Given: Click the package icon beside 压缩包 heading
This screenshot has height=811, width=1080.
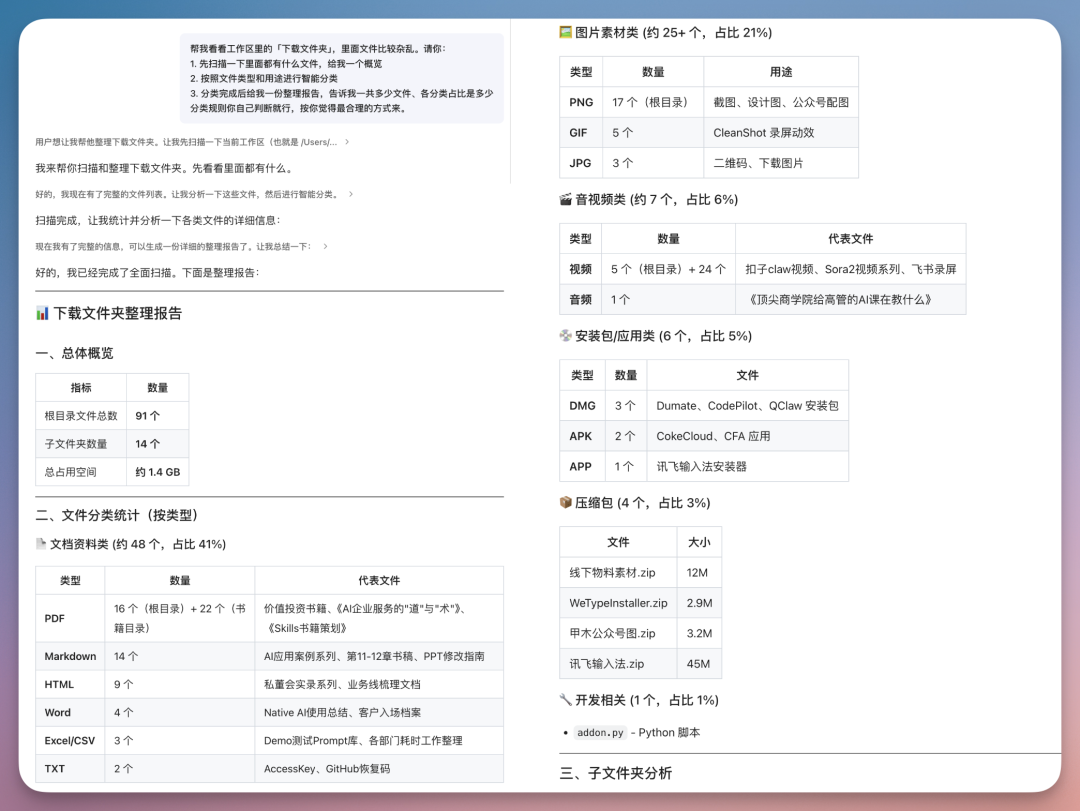Looking at the screenshot, I should point(566,503).
